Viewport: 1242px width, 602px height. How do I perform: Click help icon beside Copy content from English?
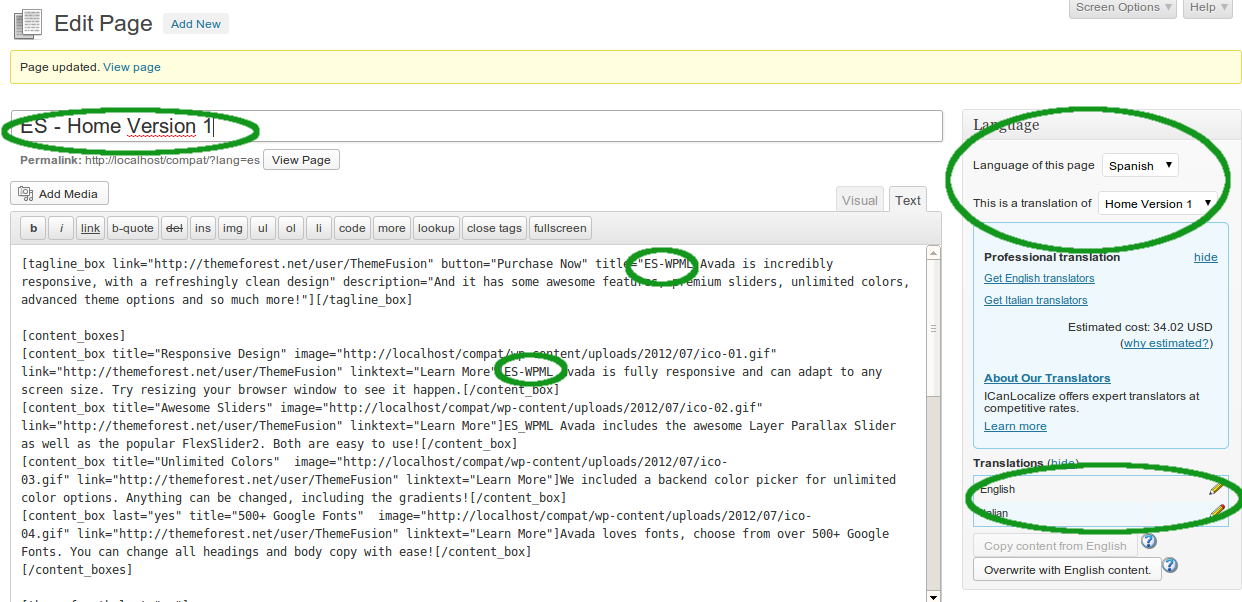1147,540
